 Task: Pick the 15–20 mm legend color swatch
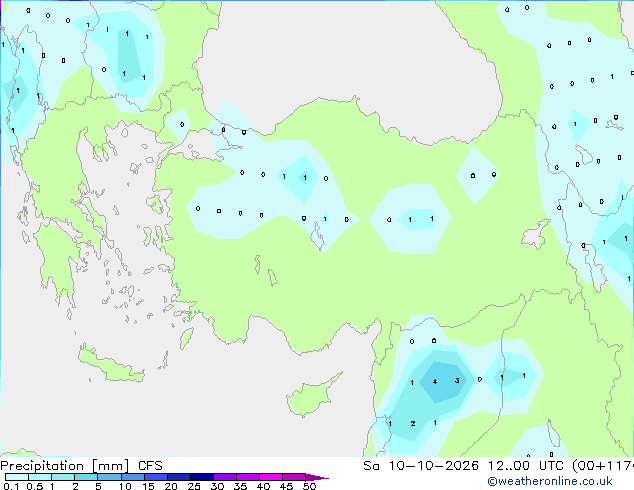point(155,477)
